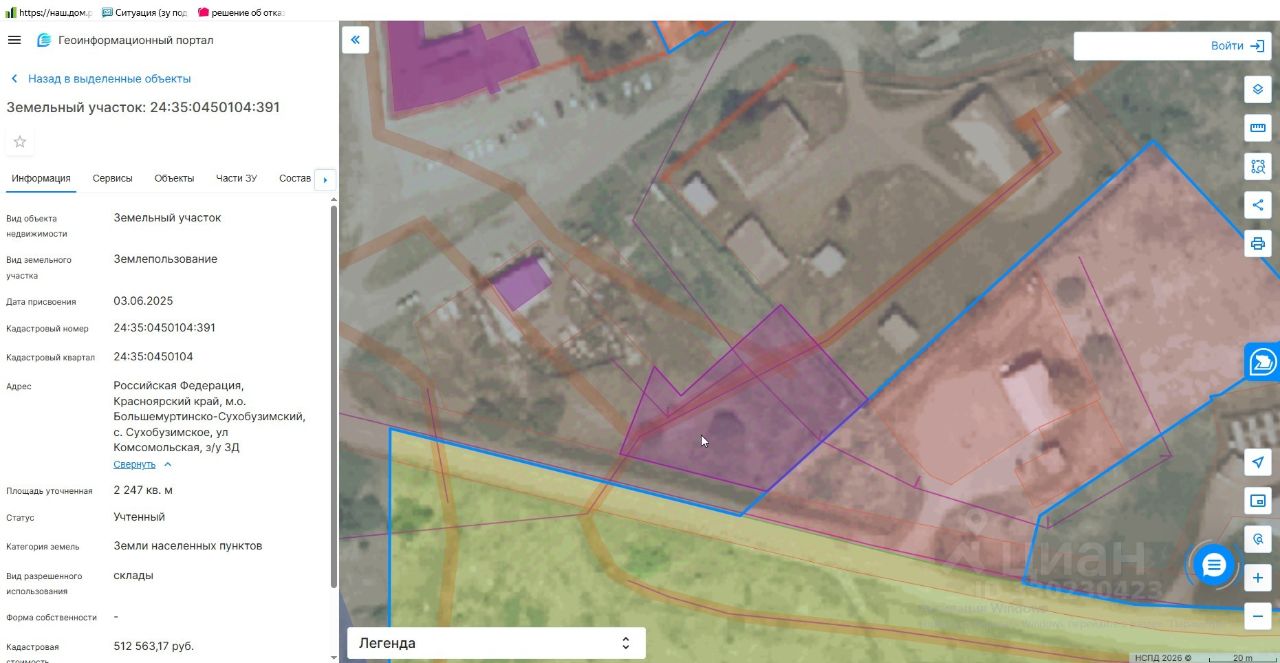This screenshot has width=1280, height=663.
Task: Switch to the Сервисы tab
Action: click(112, 178)
